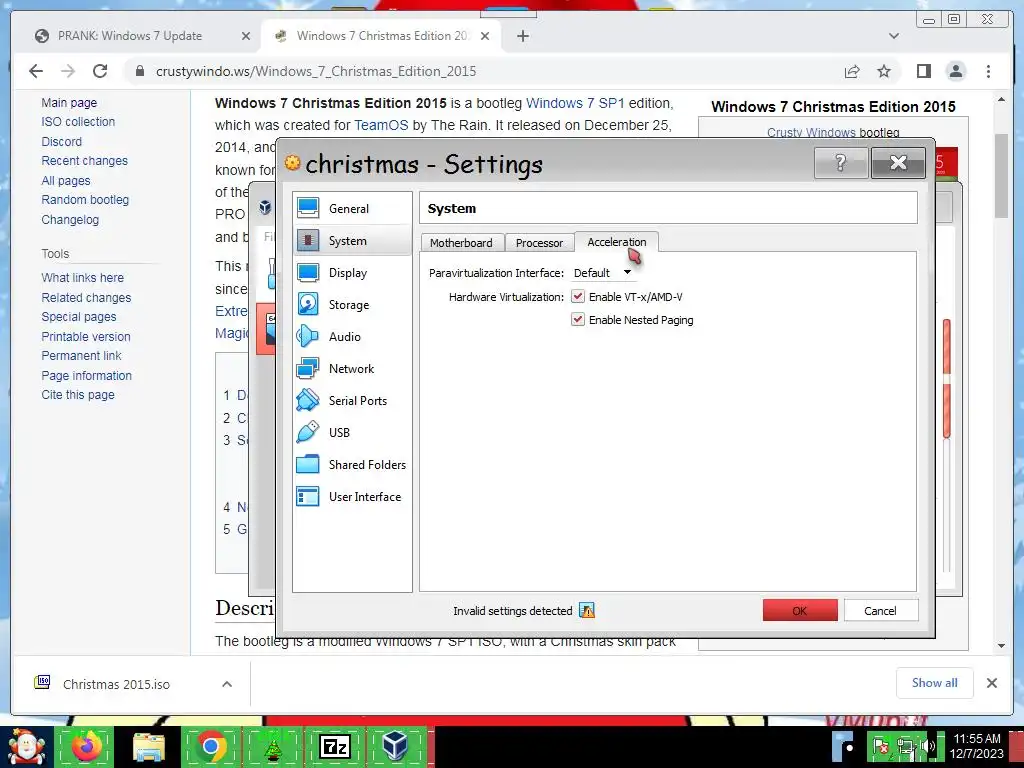Launch Firefox from the taskbar
Viewport: 1024px width, 768px height.
pyautogui.click(x=87, y=746)
